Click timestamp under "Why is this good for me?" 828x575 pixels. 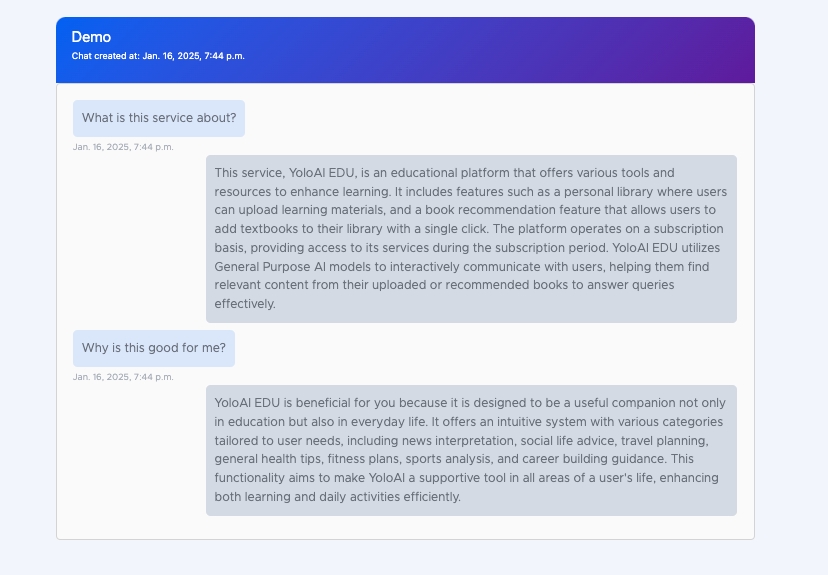(x=123, y=377)
